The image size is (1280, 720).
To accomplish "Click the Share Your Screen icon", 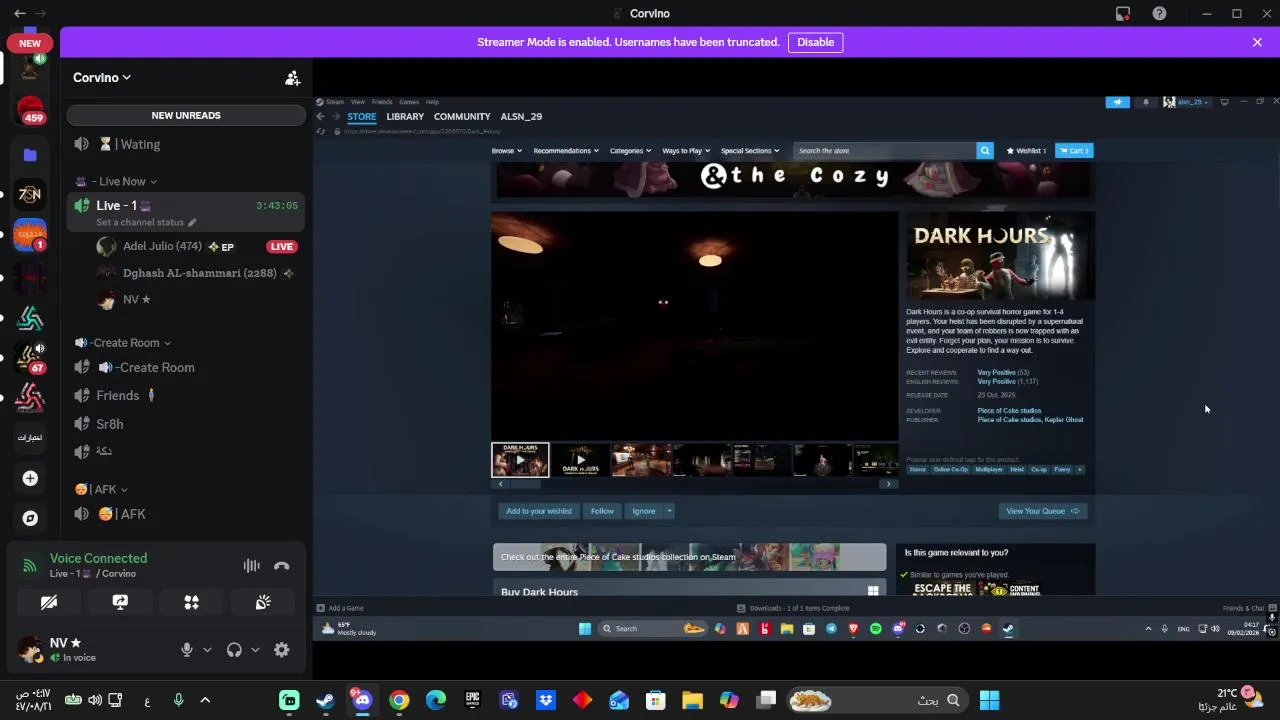I will coord(120,602).
